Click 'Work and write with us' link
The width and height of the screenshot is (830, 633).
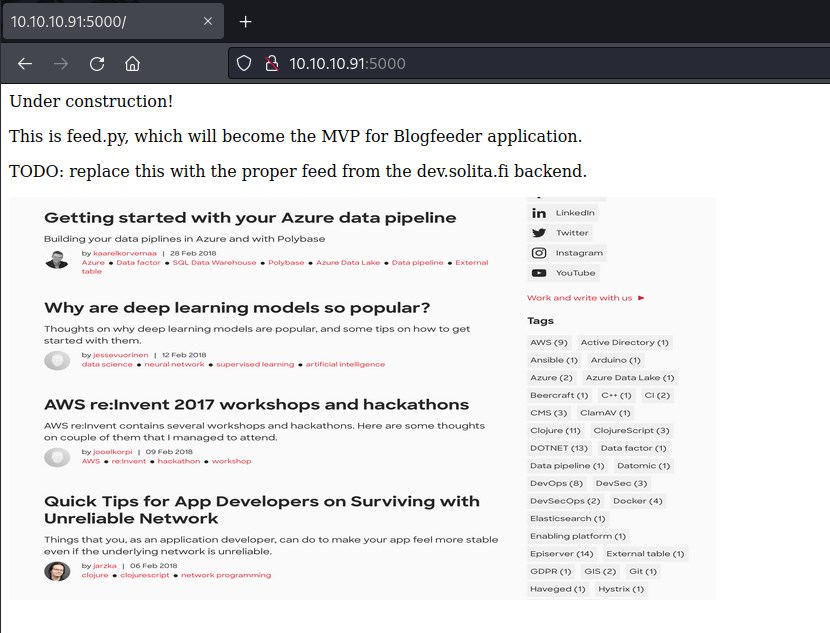pyautogui.click(x=580, y=298)
